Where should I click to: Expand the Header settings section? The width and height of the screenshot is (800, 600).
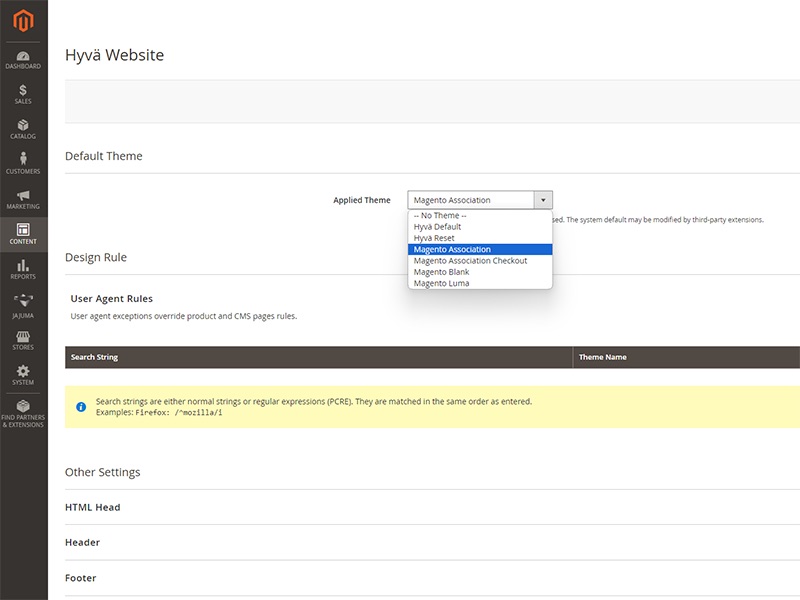click(x=83, y=542)
